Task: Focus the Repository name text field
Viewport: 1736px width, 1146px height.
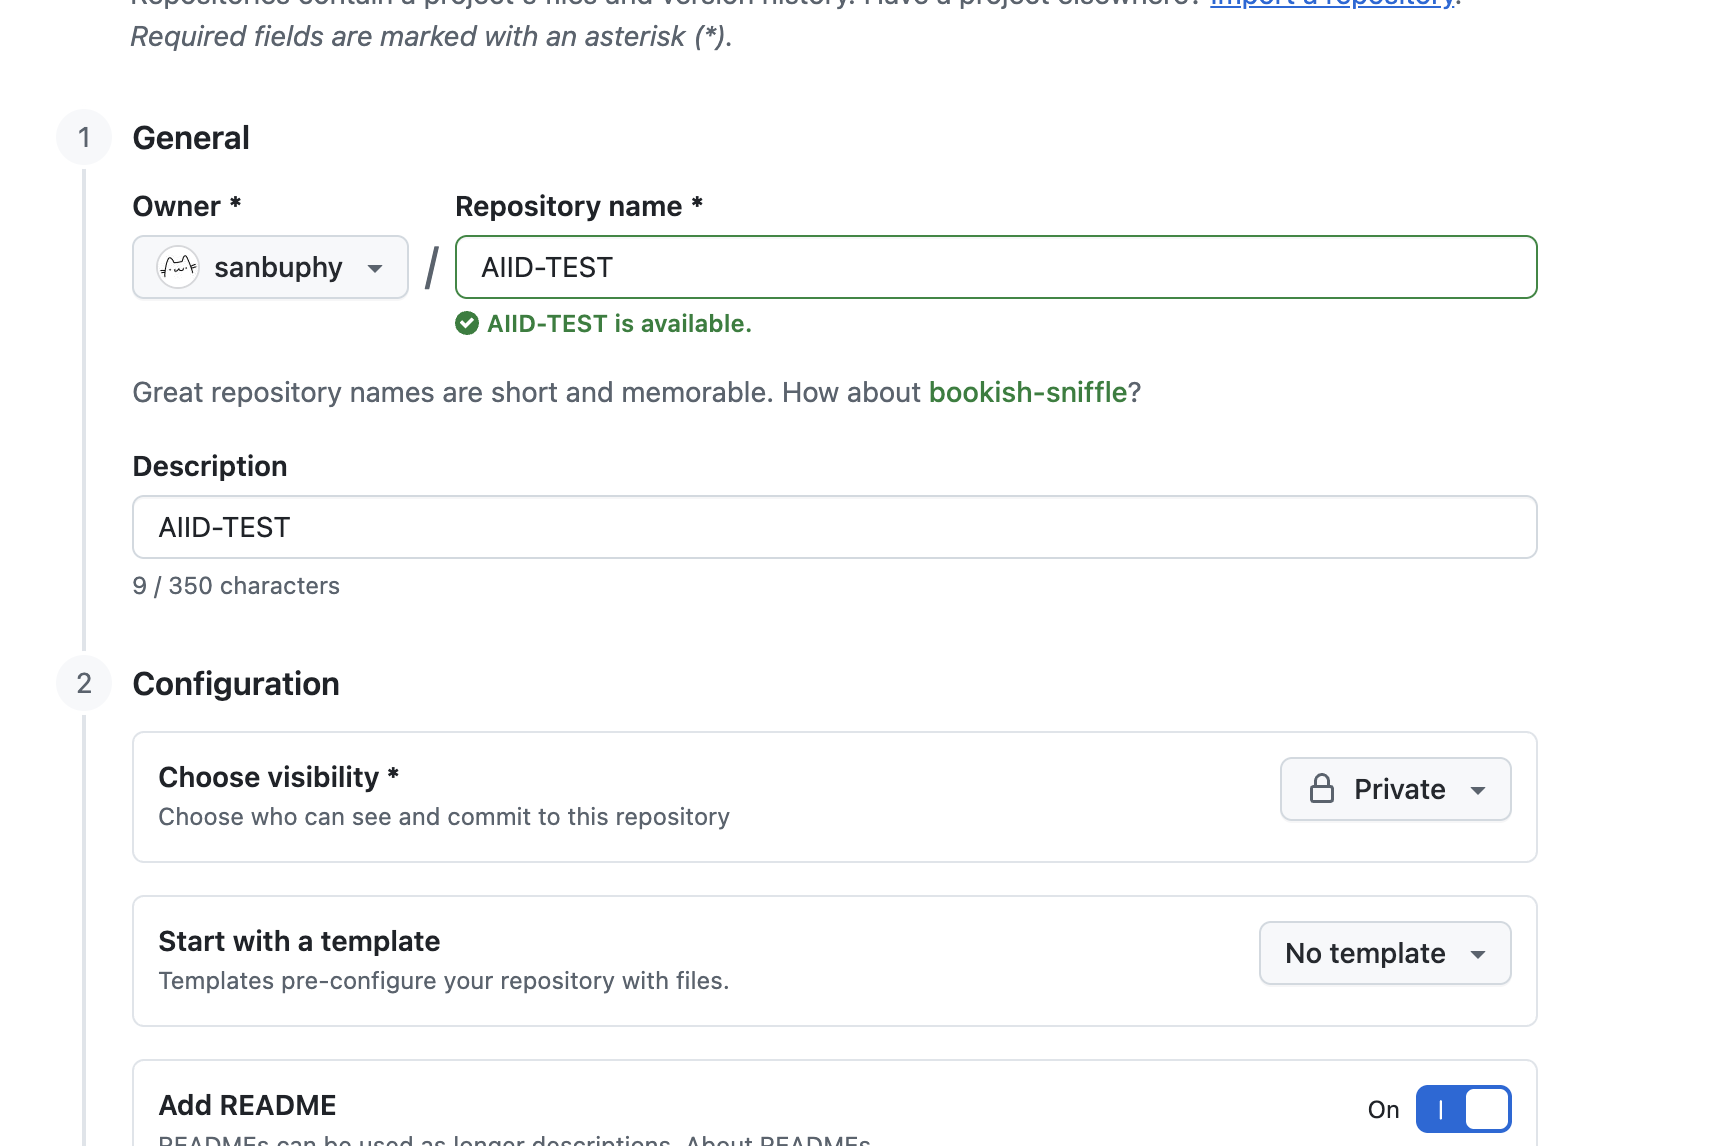Action: point(995,267)
